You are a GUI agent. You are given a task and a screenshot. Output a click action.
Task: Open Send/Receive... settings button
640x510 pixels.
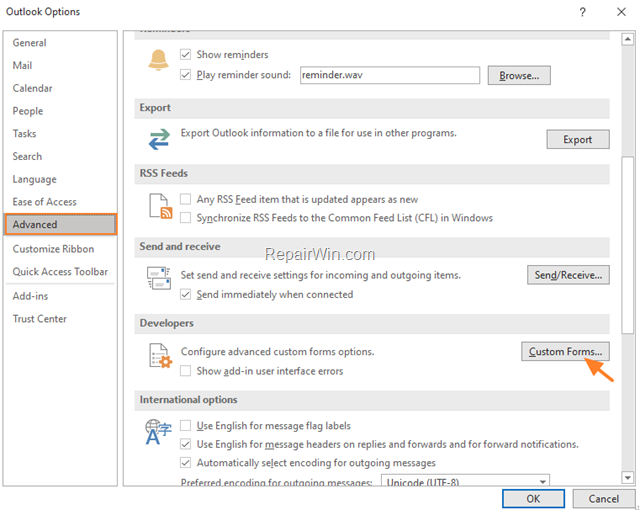tap(568, 275)
